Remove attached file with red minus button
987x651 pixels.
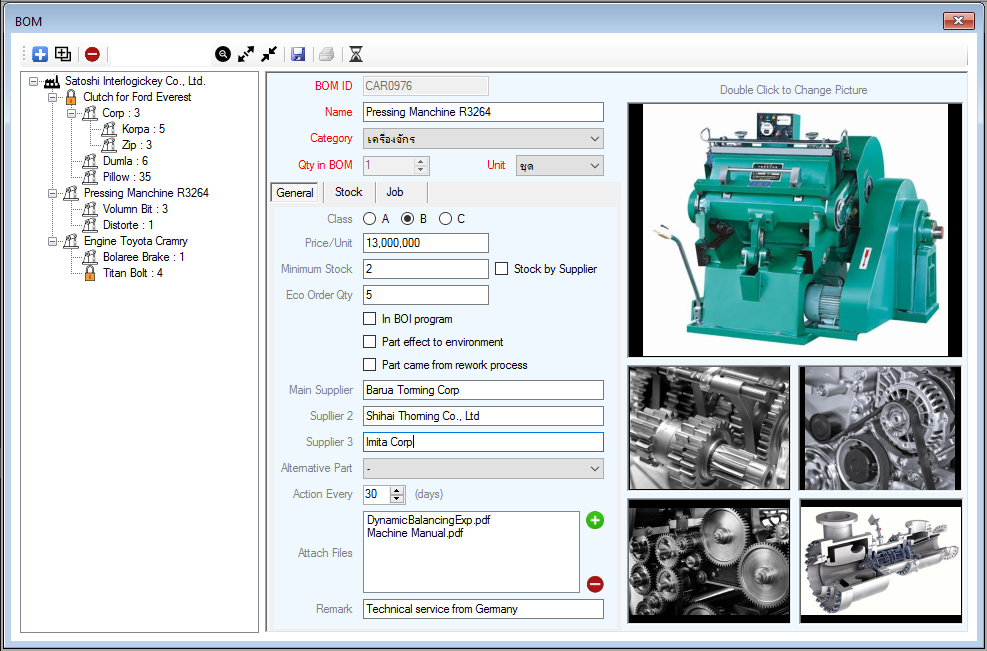595,584
